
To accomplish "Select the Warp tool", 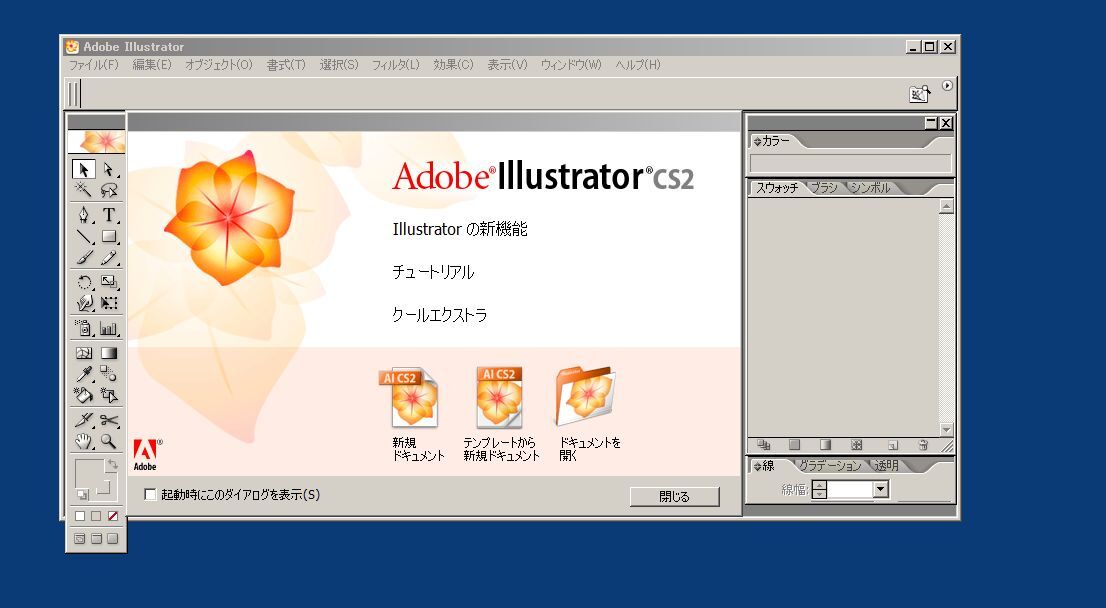I will 83,303.
